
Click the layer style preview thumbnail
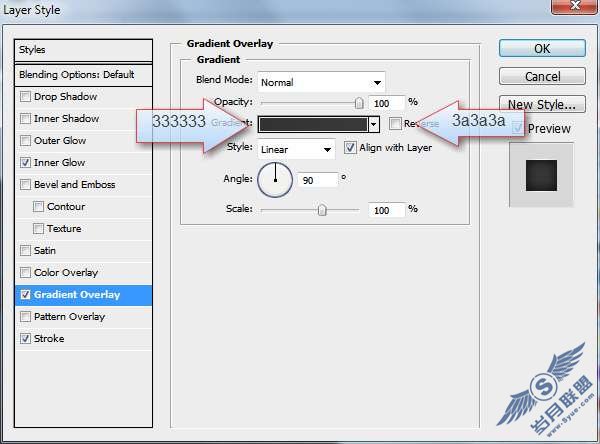(541, 175)
